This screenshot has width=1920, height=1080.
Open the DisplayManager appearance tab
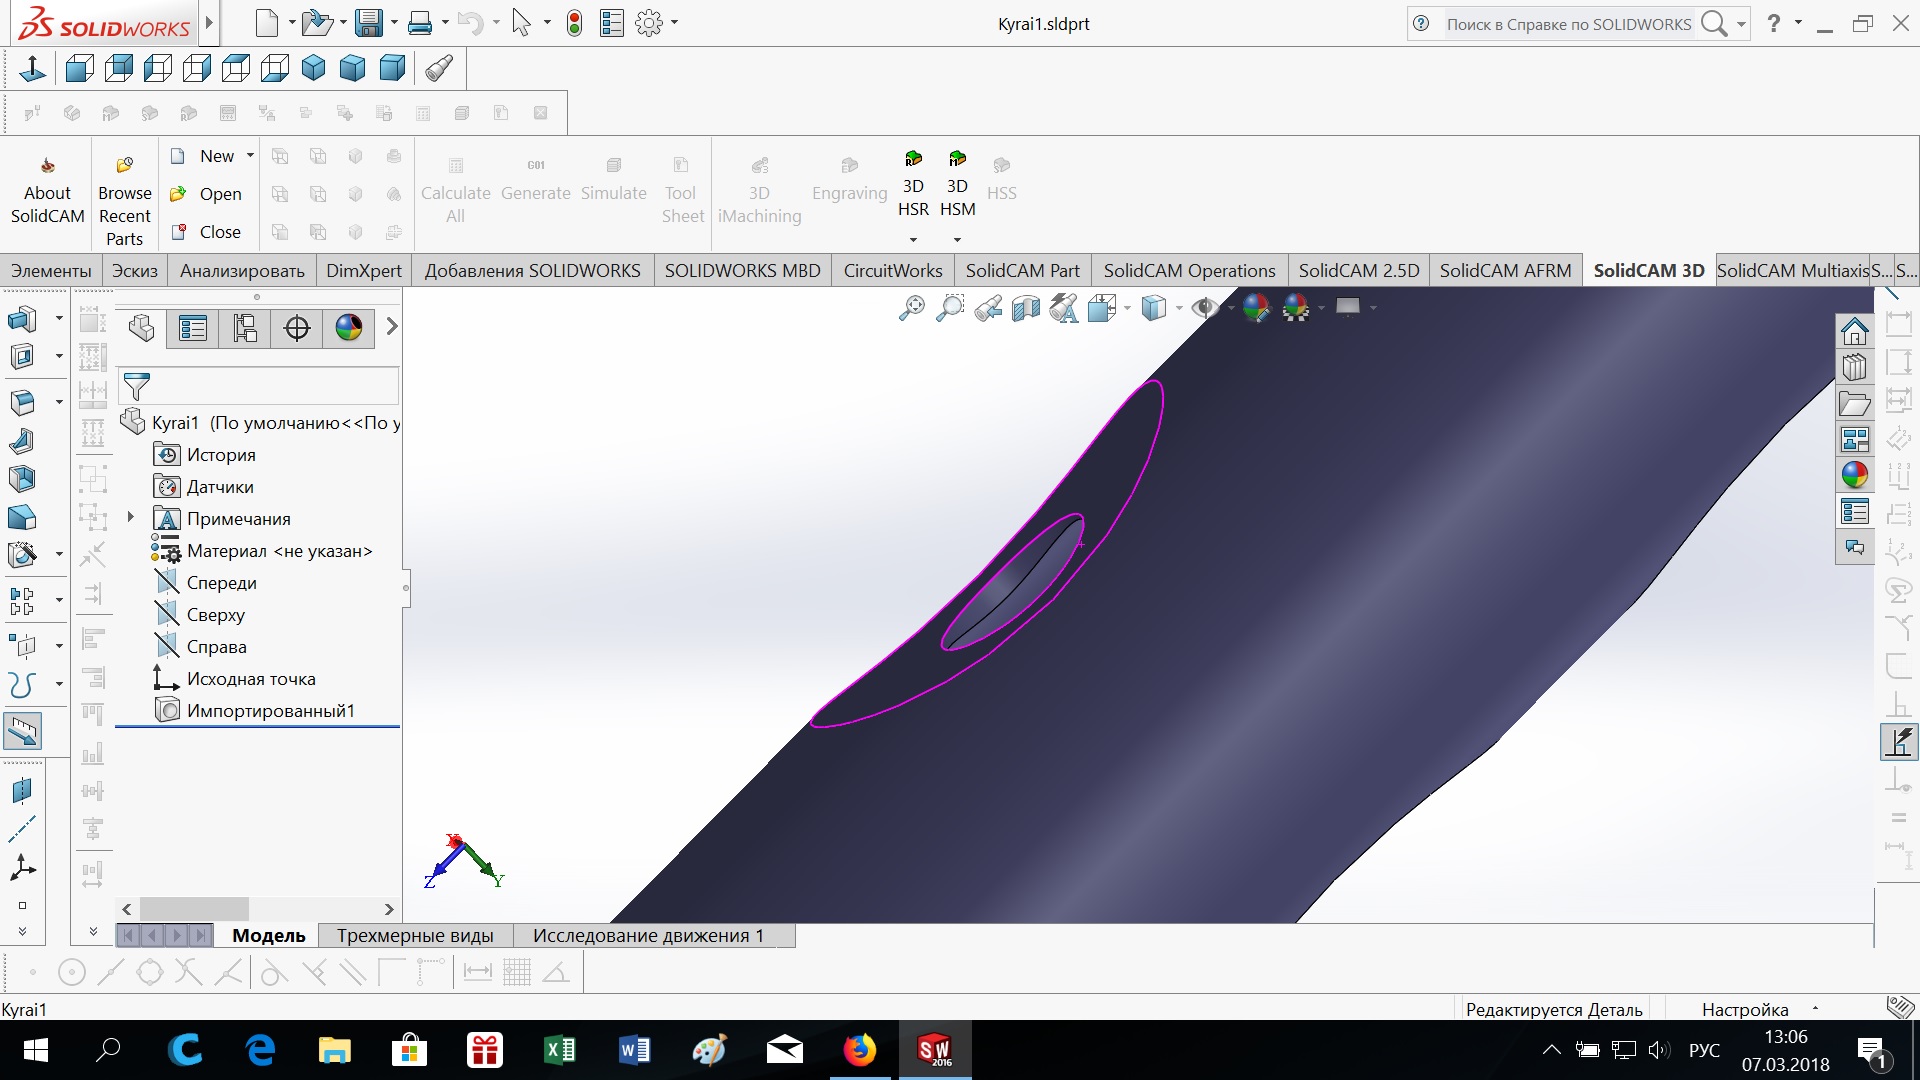coord(348,328)
